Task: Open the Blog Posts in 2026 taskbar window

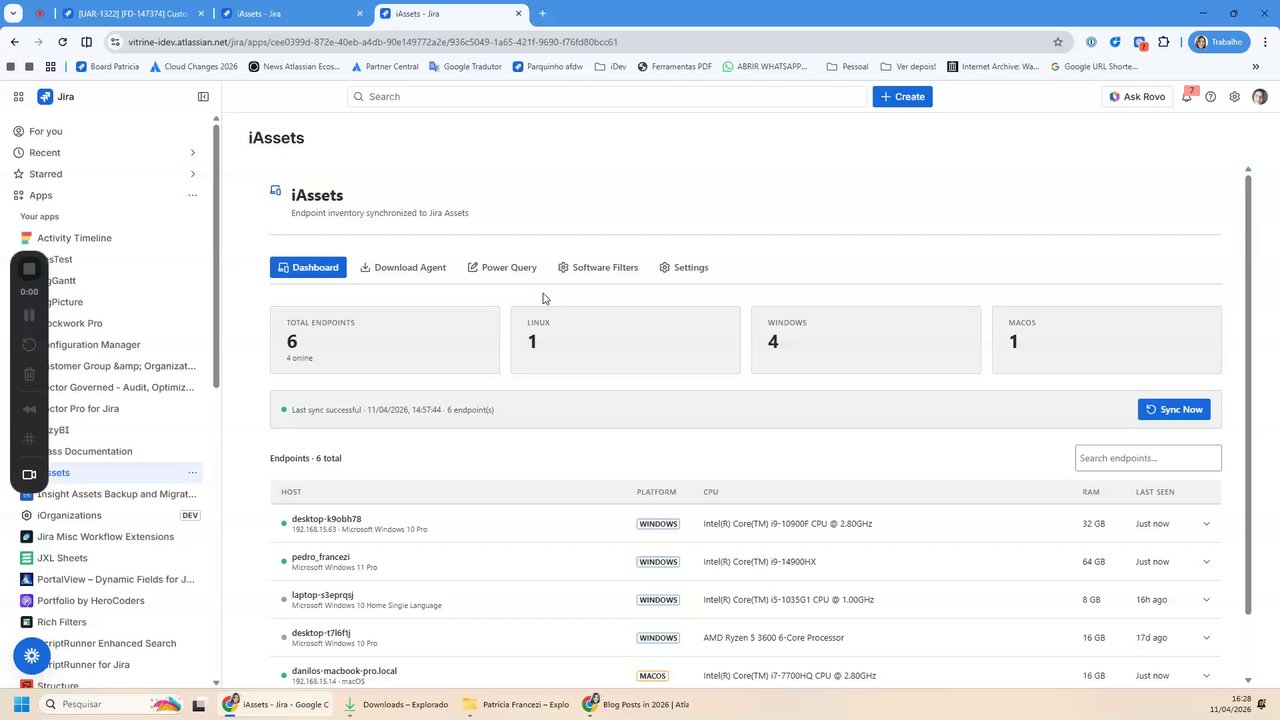Action: [636, 704]
